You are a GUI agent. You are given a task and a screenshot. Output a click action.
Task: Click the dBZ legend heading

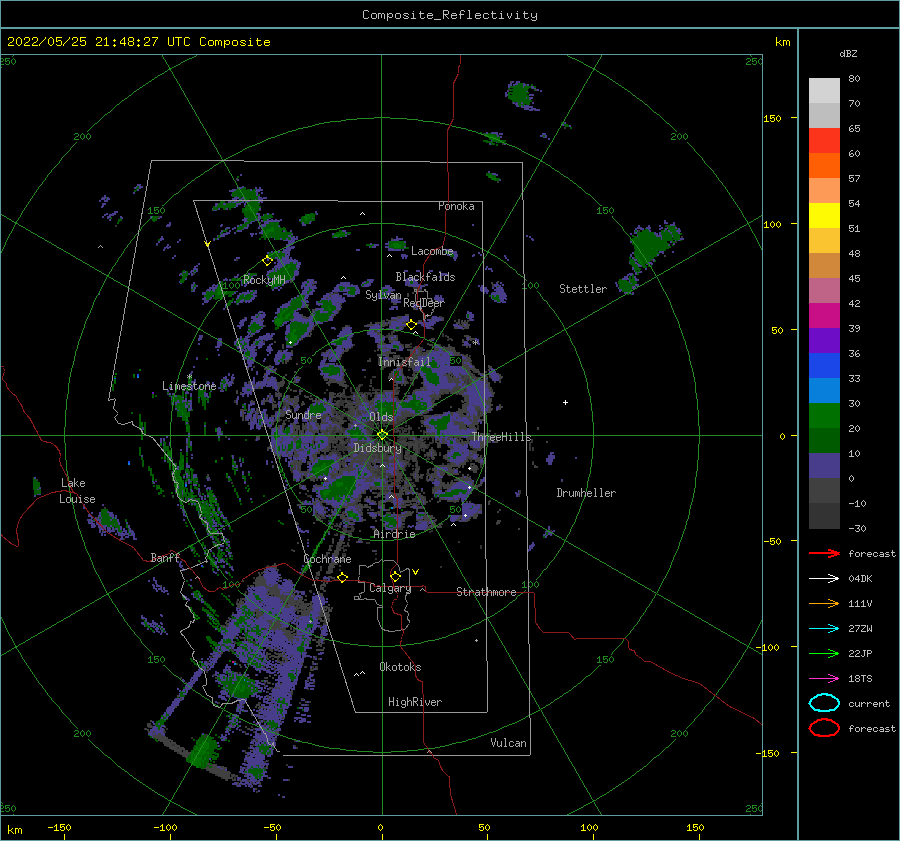pyautogui.click(x=848, y=53)
